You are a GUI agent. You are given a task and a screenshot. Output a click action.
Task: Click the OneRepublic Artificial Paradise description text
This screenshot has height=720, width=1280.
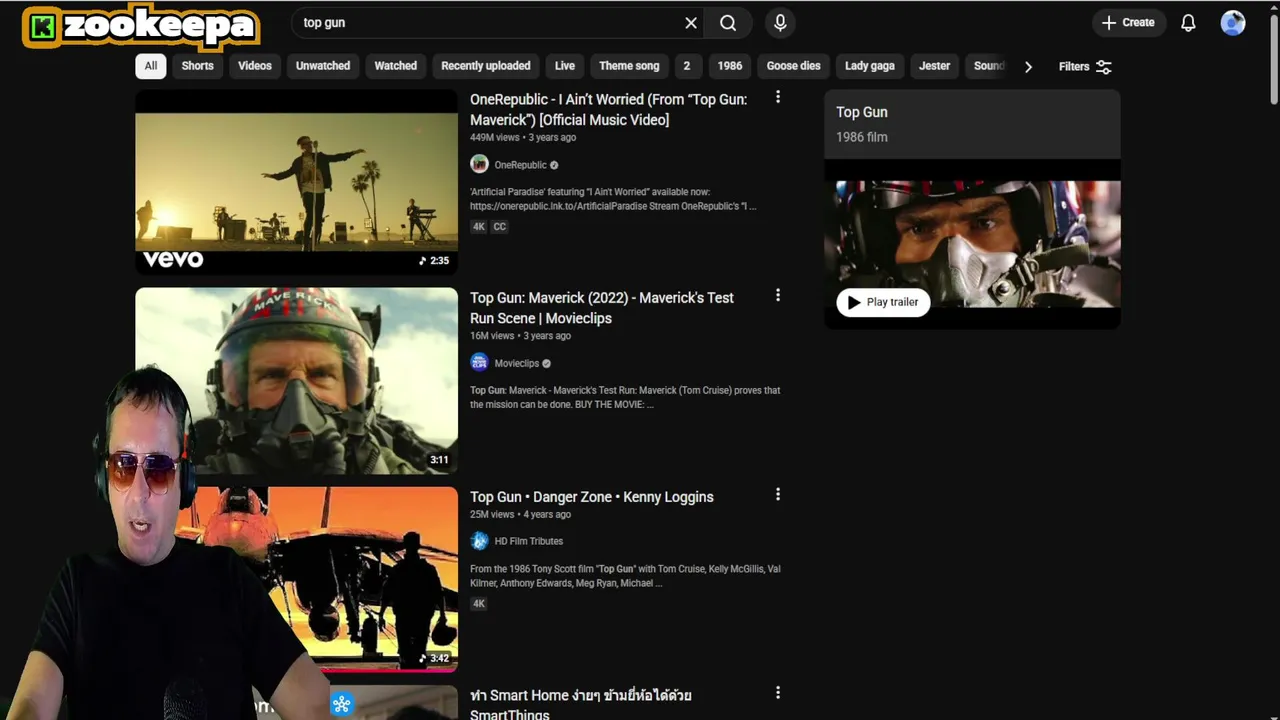point(613,199)
